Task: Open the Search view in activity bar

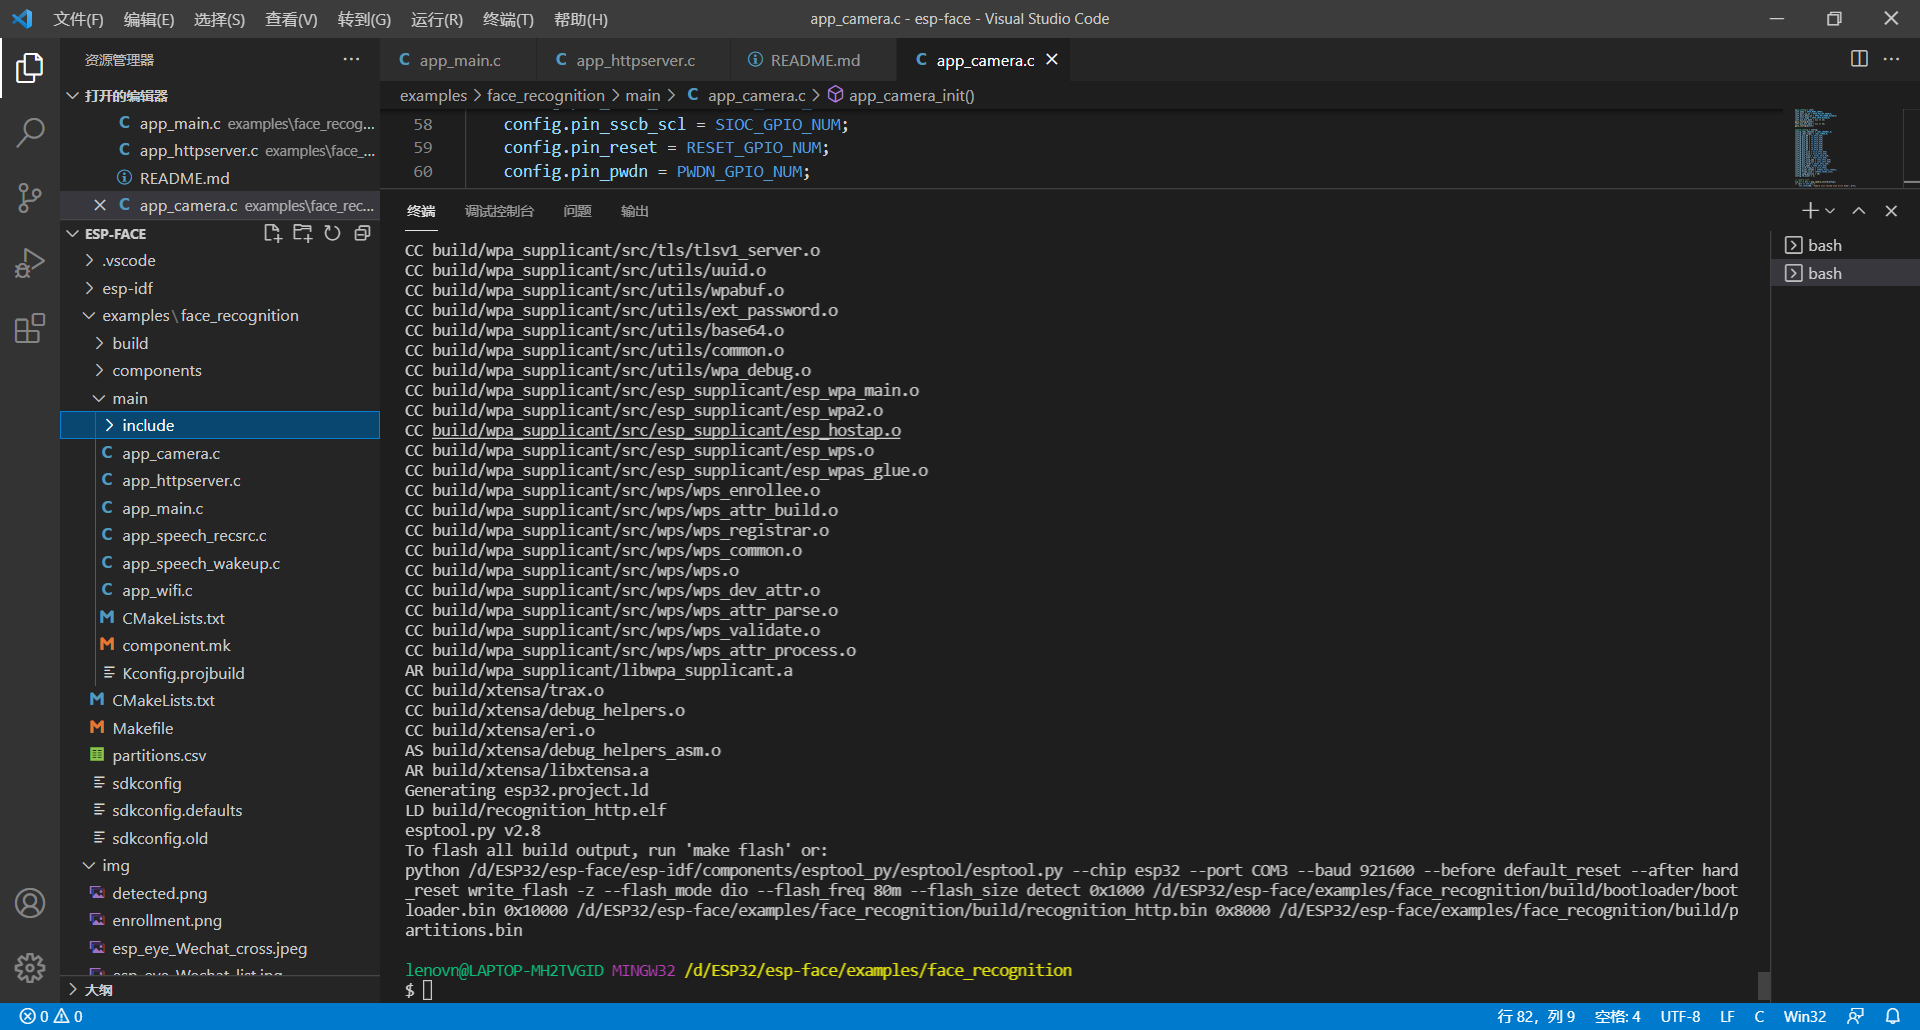Action: tap(30, 133)
